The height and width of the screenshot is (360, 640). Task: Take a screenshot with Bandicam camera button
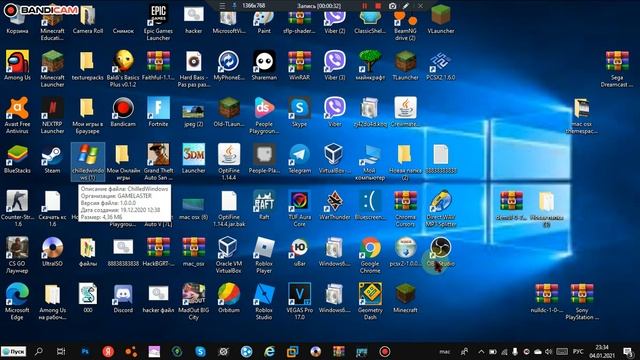point(392,6)
